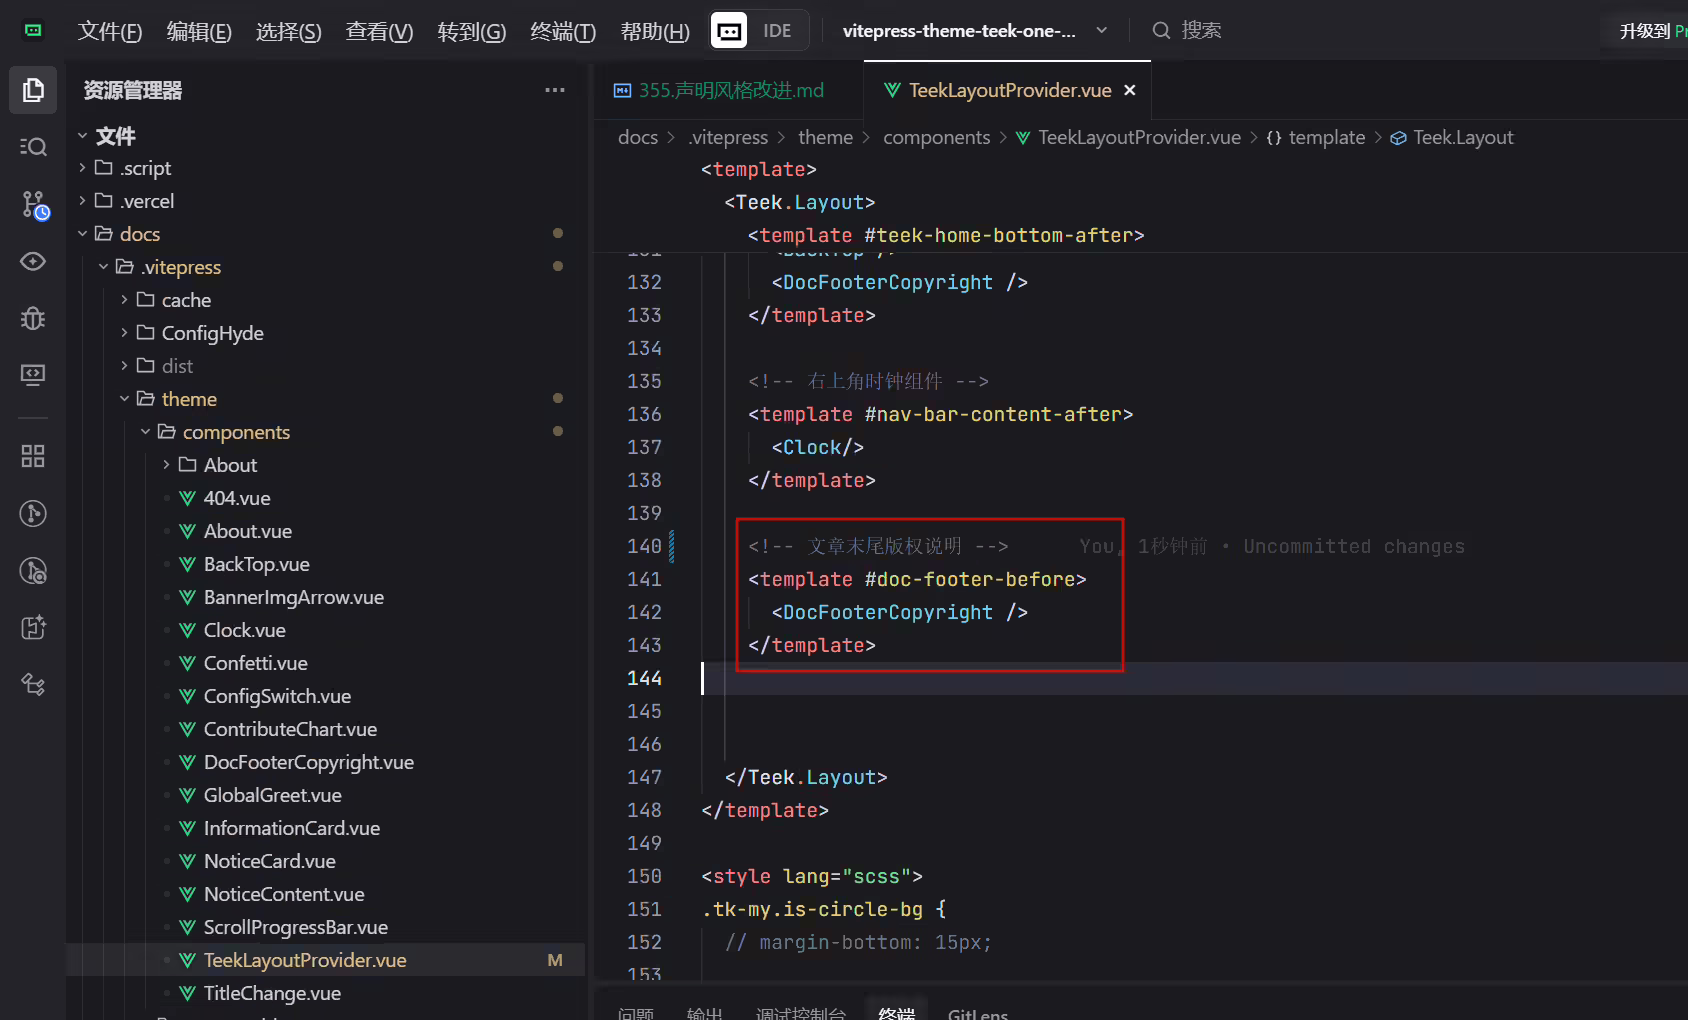Open the source control icon with clock badge
The height and width of the screenshot is (1020, 1688).
(33, 204)
